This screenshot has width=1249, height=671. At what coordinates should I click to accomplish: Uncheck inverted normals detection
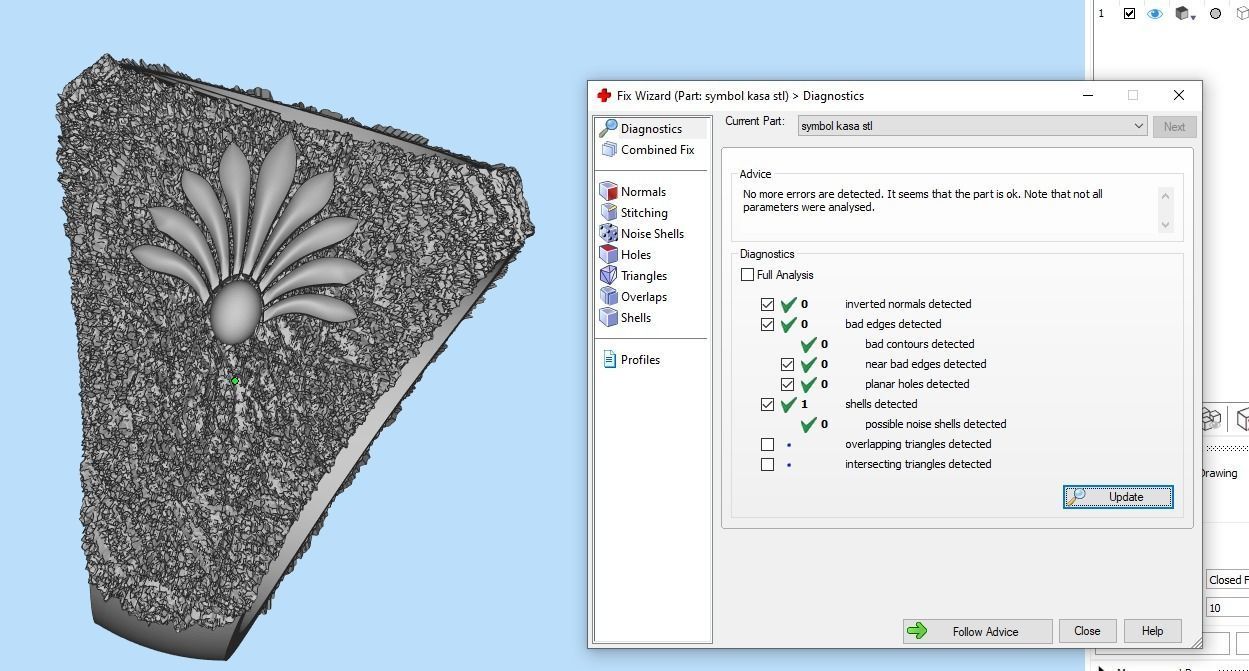(767, 304)
